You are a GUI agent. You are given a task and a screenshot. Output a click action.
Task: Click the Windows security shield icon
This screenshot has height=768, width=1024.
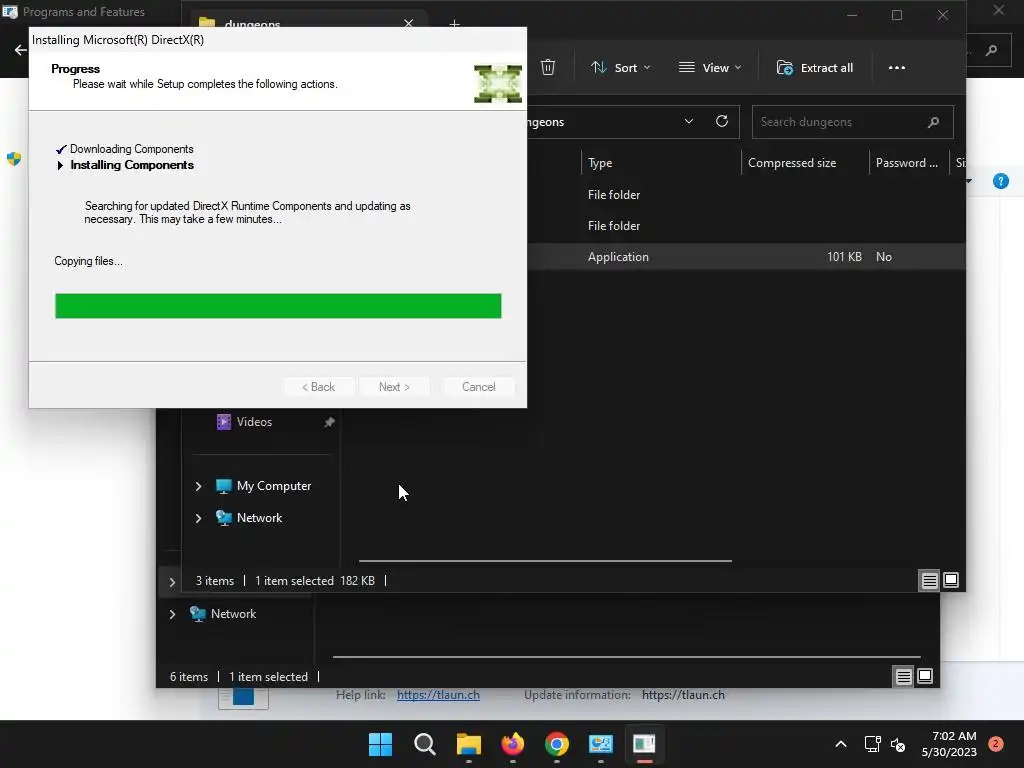tap(14, 159)
